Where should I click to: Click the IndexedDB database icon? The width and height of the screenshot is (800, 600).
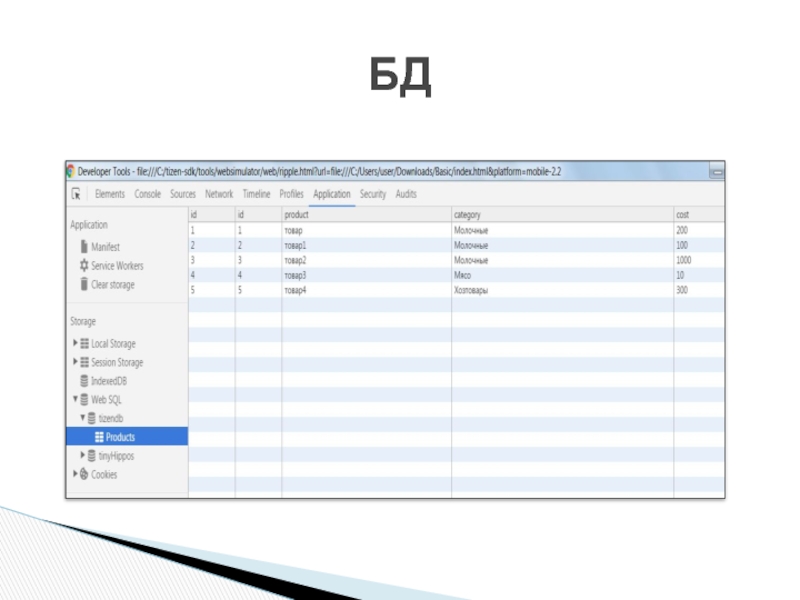pos(85,381)
